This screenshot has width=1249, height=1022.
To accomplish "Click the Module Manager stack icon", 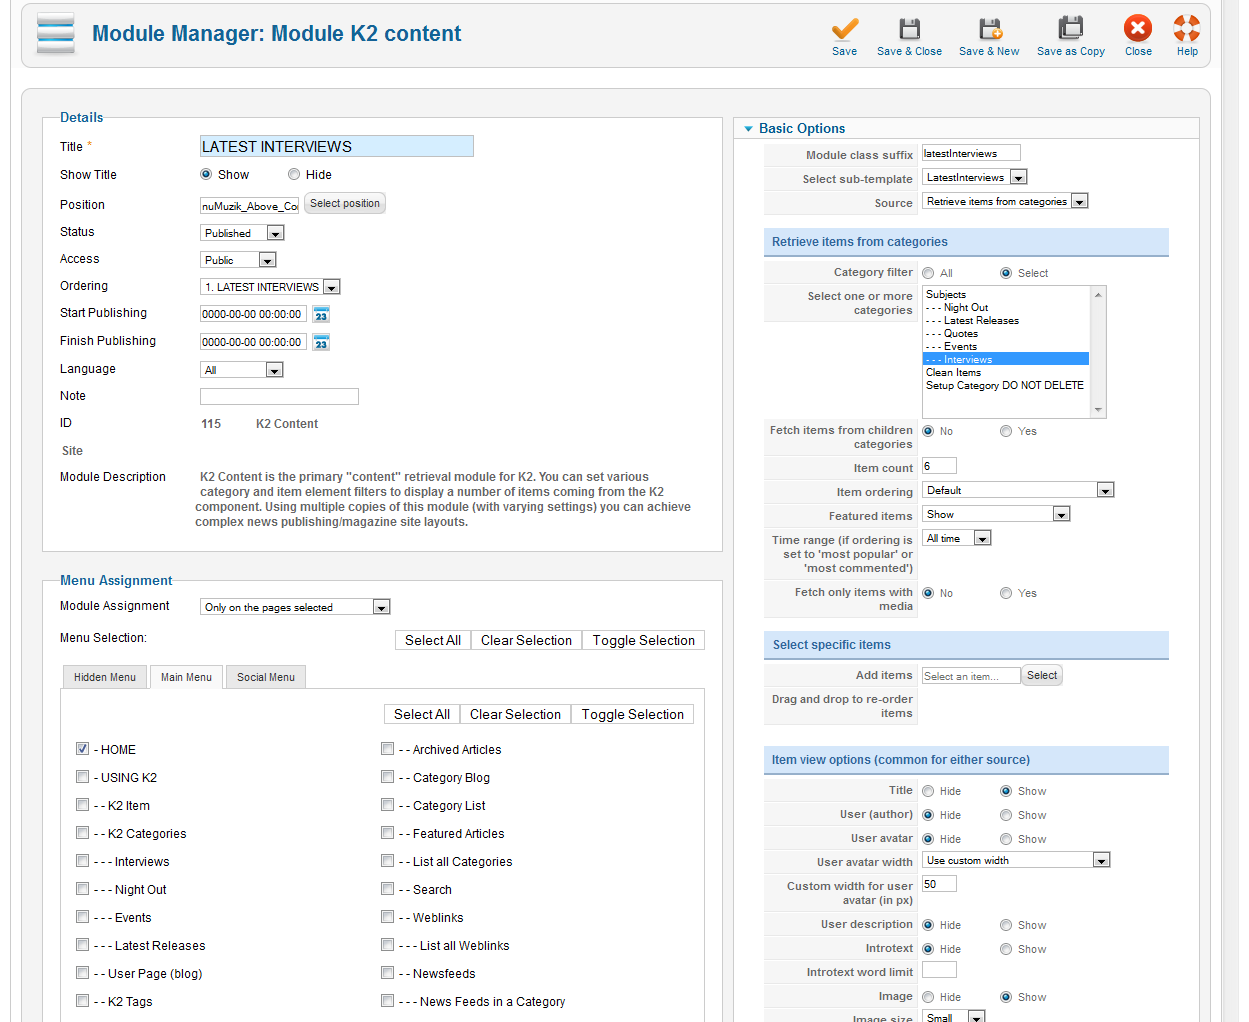I will point(55,33).
